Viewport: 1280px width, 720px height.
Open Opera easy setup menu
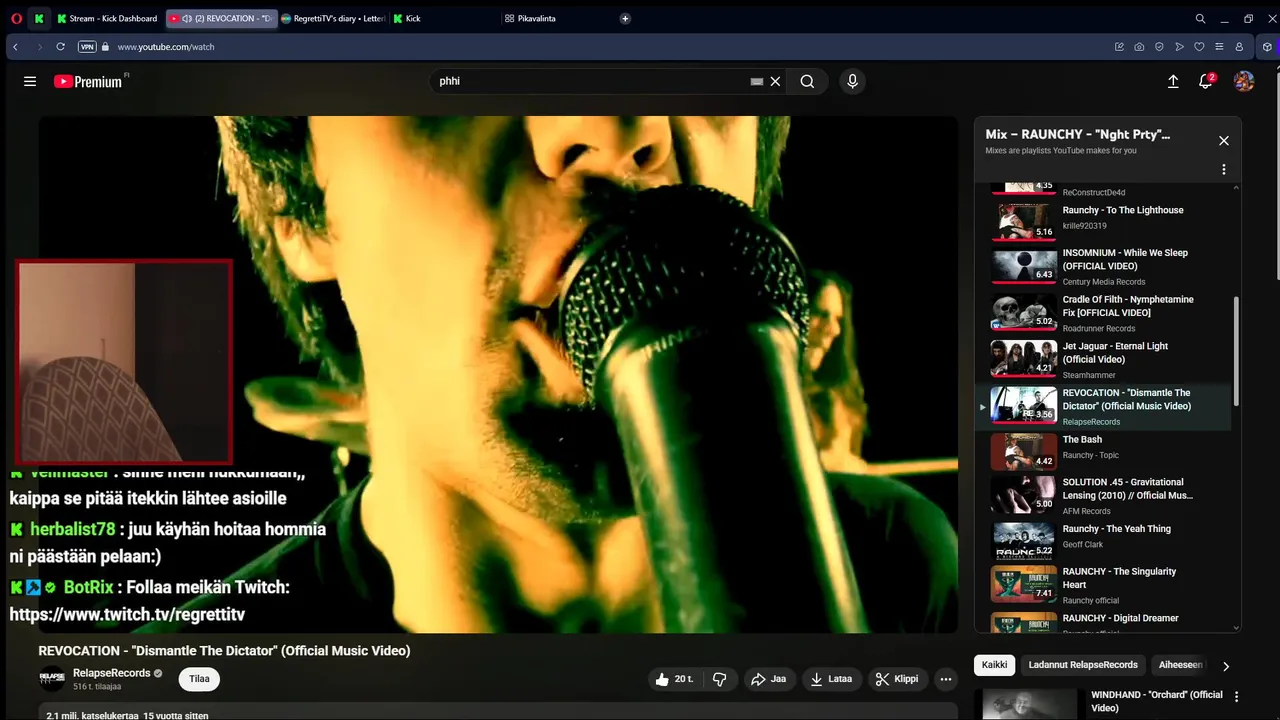tap(1219, 47)
